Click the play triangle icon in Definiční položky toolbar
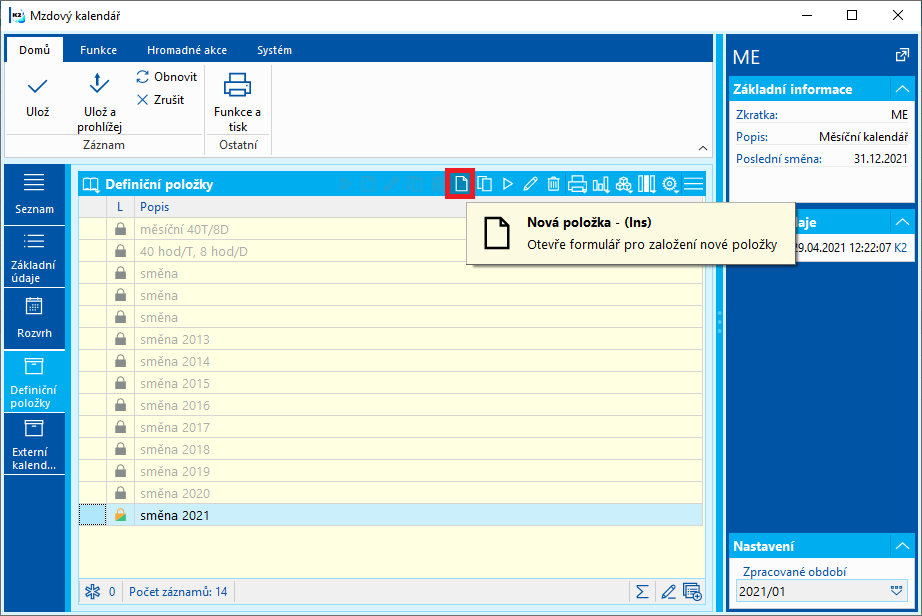The width and height of the screenshot is (922, 616). click(507, 184)
